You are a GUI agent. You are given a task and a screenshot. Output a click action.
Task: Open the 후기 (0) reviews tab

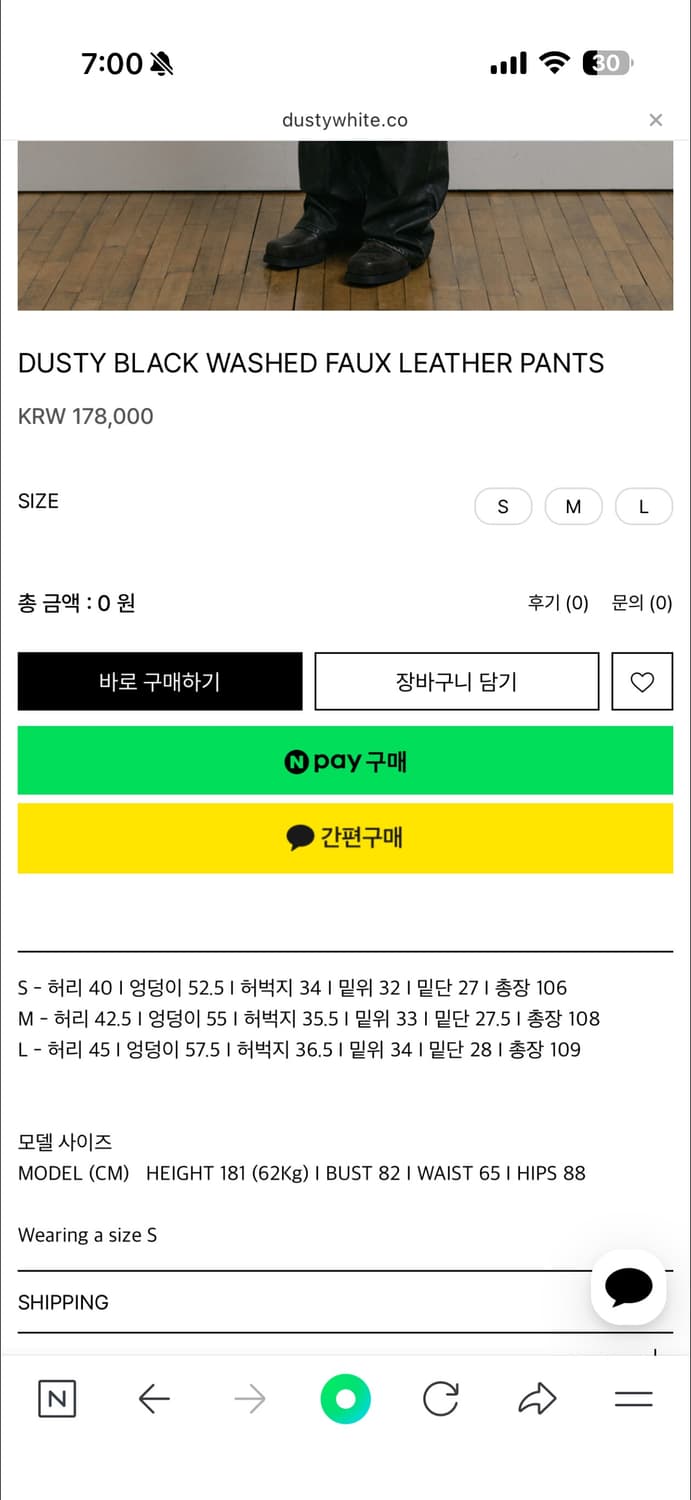point(557,603)
